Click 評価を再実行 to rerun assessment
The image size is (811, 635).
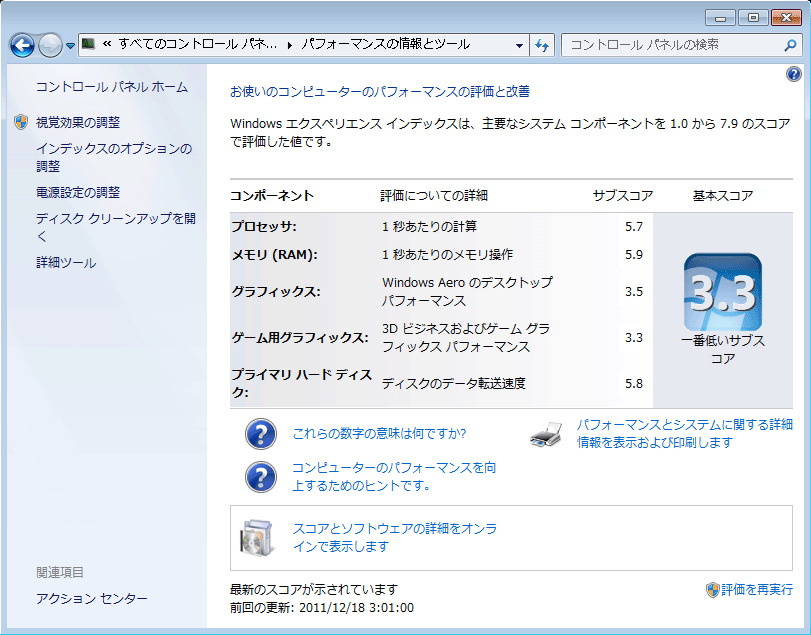tap(757, 589)
